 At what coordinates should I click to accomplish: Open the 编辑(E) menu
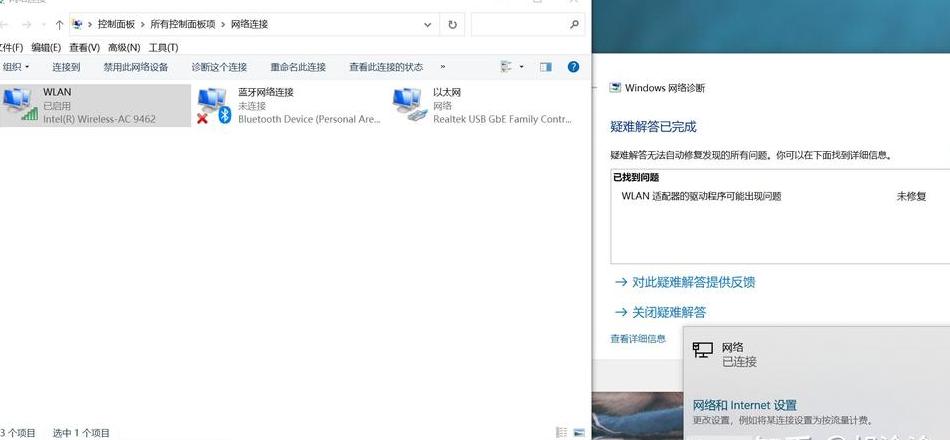[46, 47]
